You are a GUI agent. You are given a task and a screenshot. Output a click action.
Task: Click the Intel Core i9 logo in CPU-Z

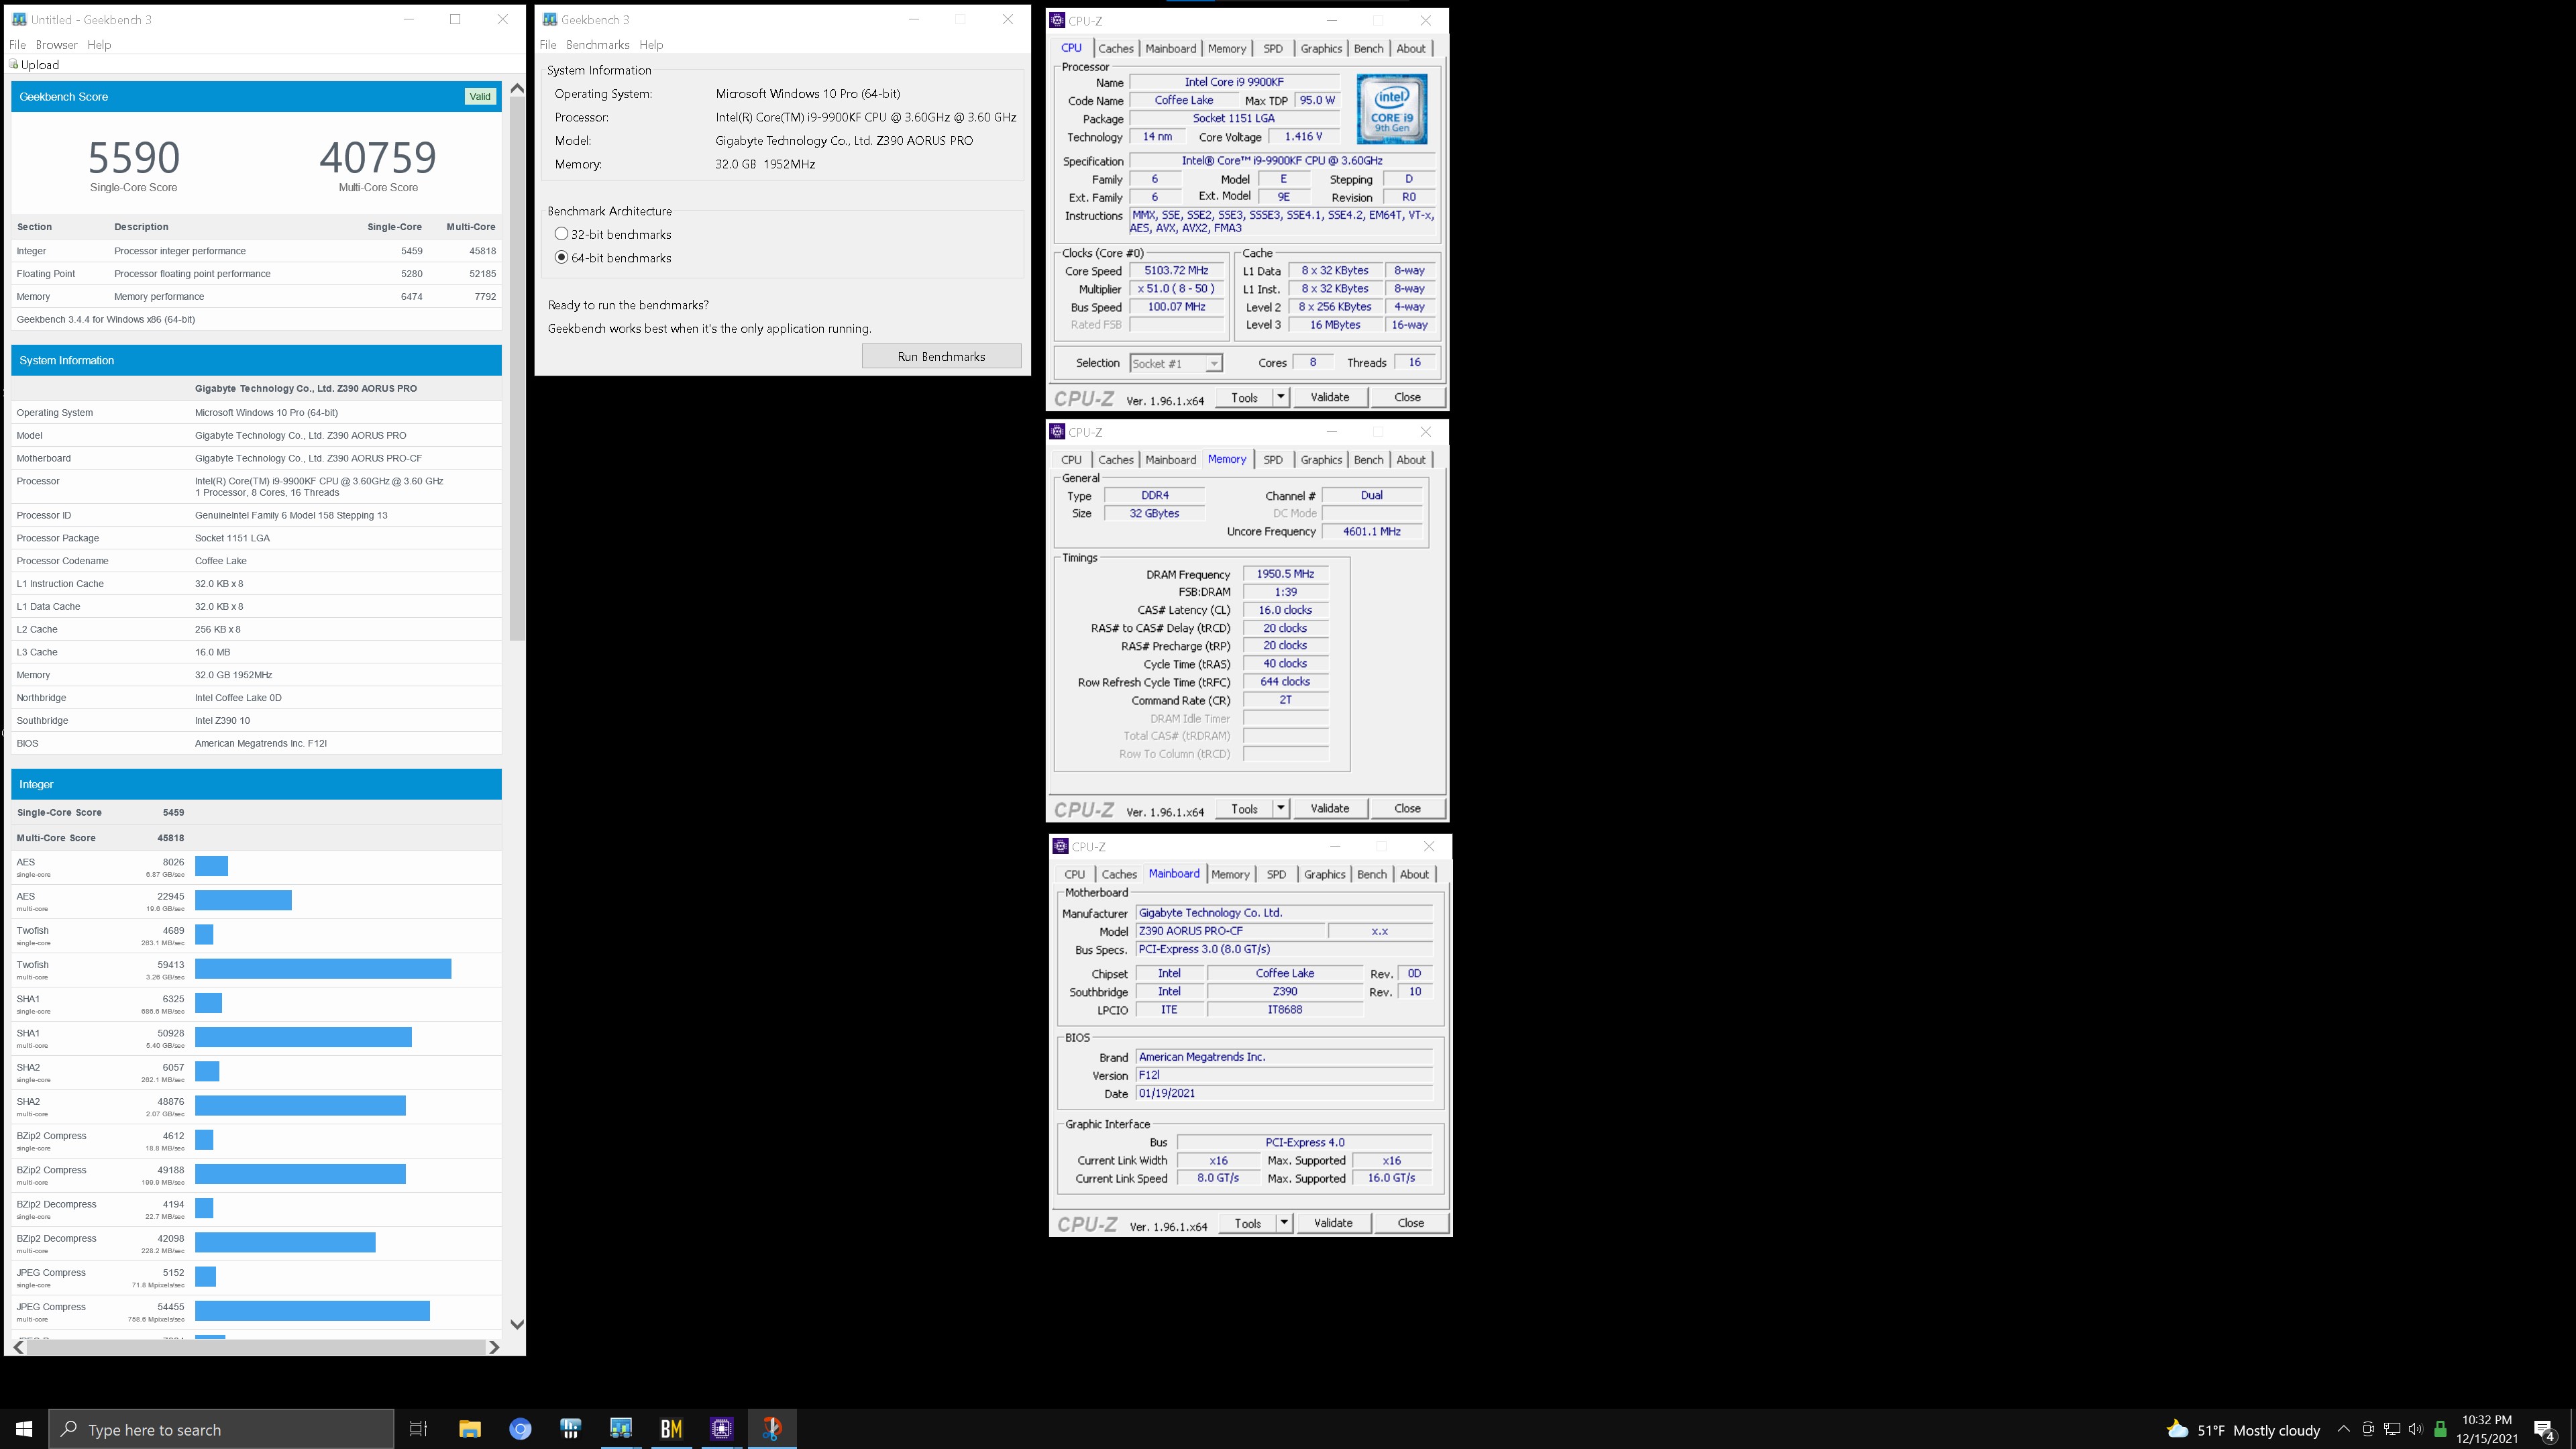(1391, 109)
